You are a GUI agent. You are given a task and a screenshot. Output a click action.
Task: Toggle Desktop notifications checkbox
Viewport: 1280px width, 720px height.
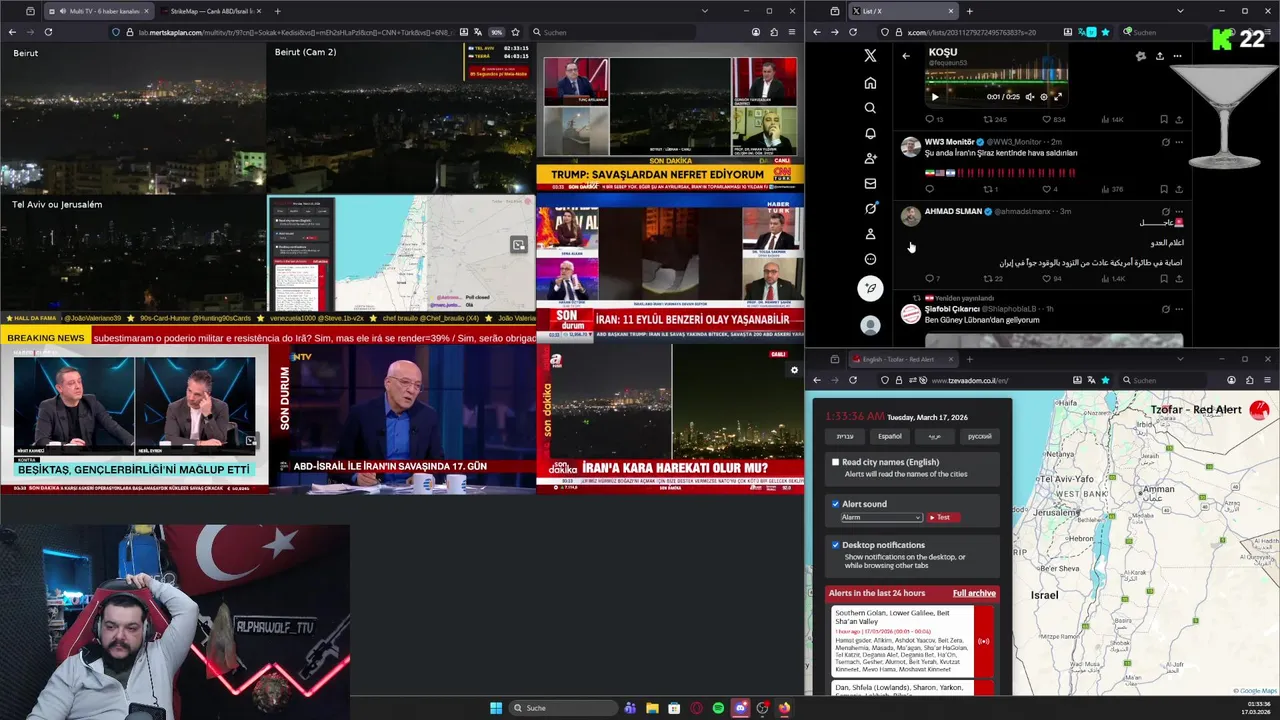pyautogui.click(x=835, y=545)
